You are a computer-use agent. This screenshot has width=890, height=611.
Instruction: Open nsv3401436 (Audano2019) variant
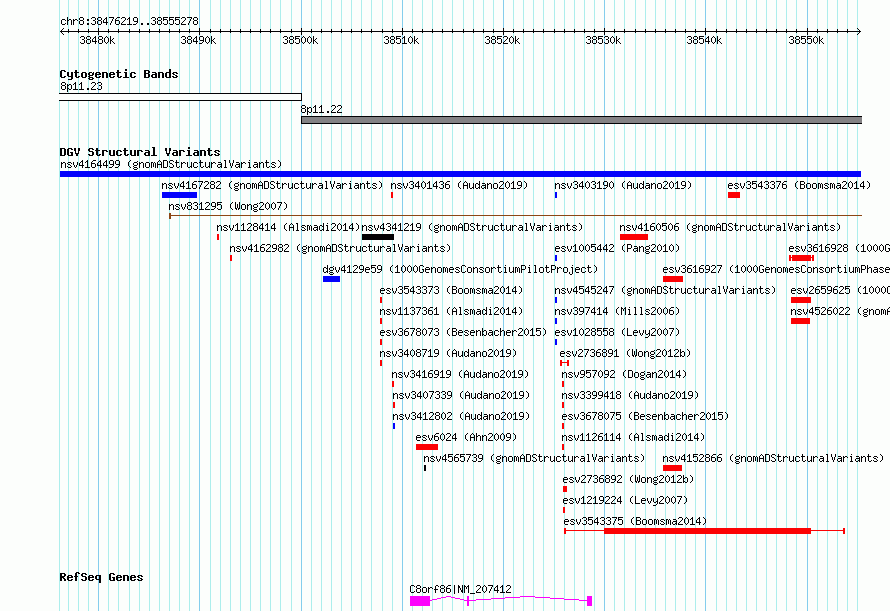[459, 185]
